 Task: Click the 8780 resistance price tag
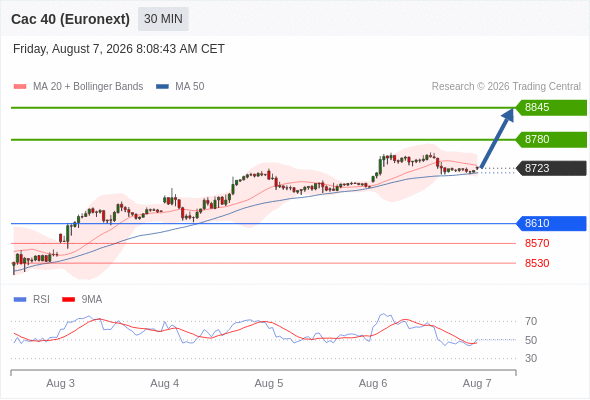pos(551,140)
